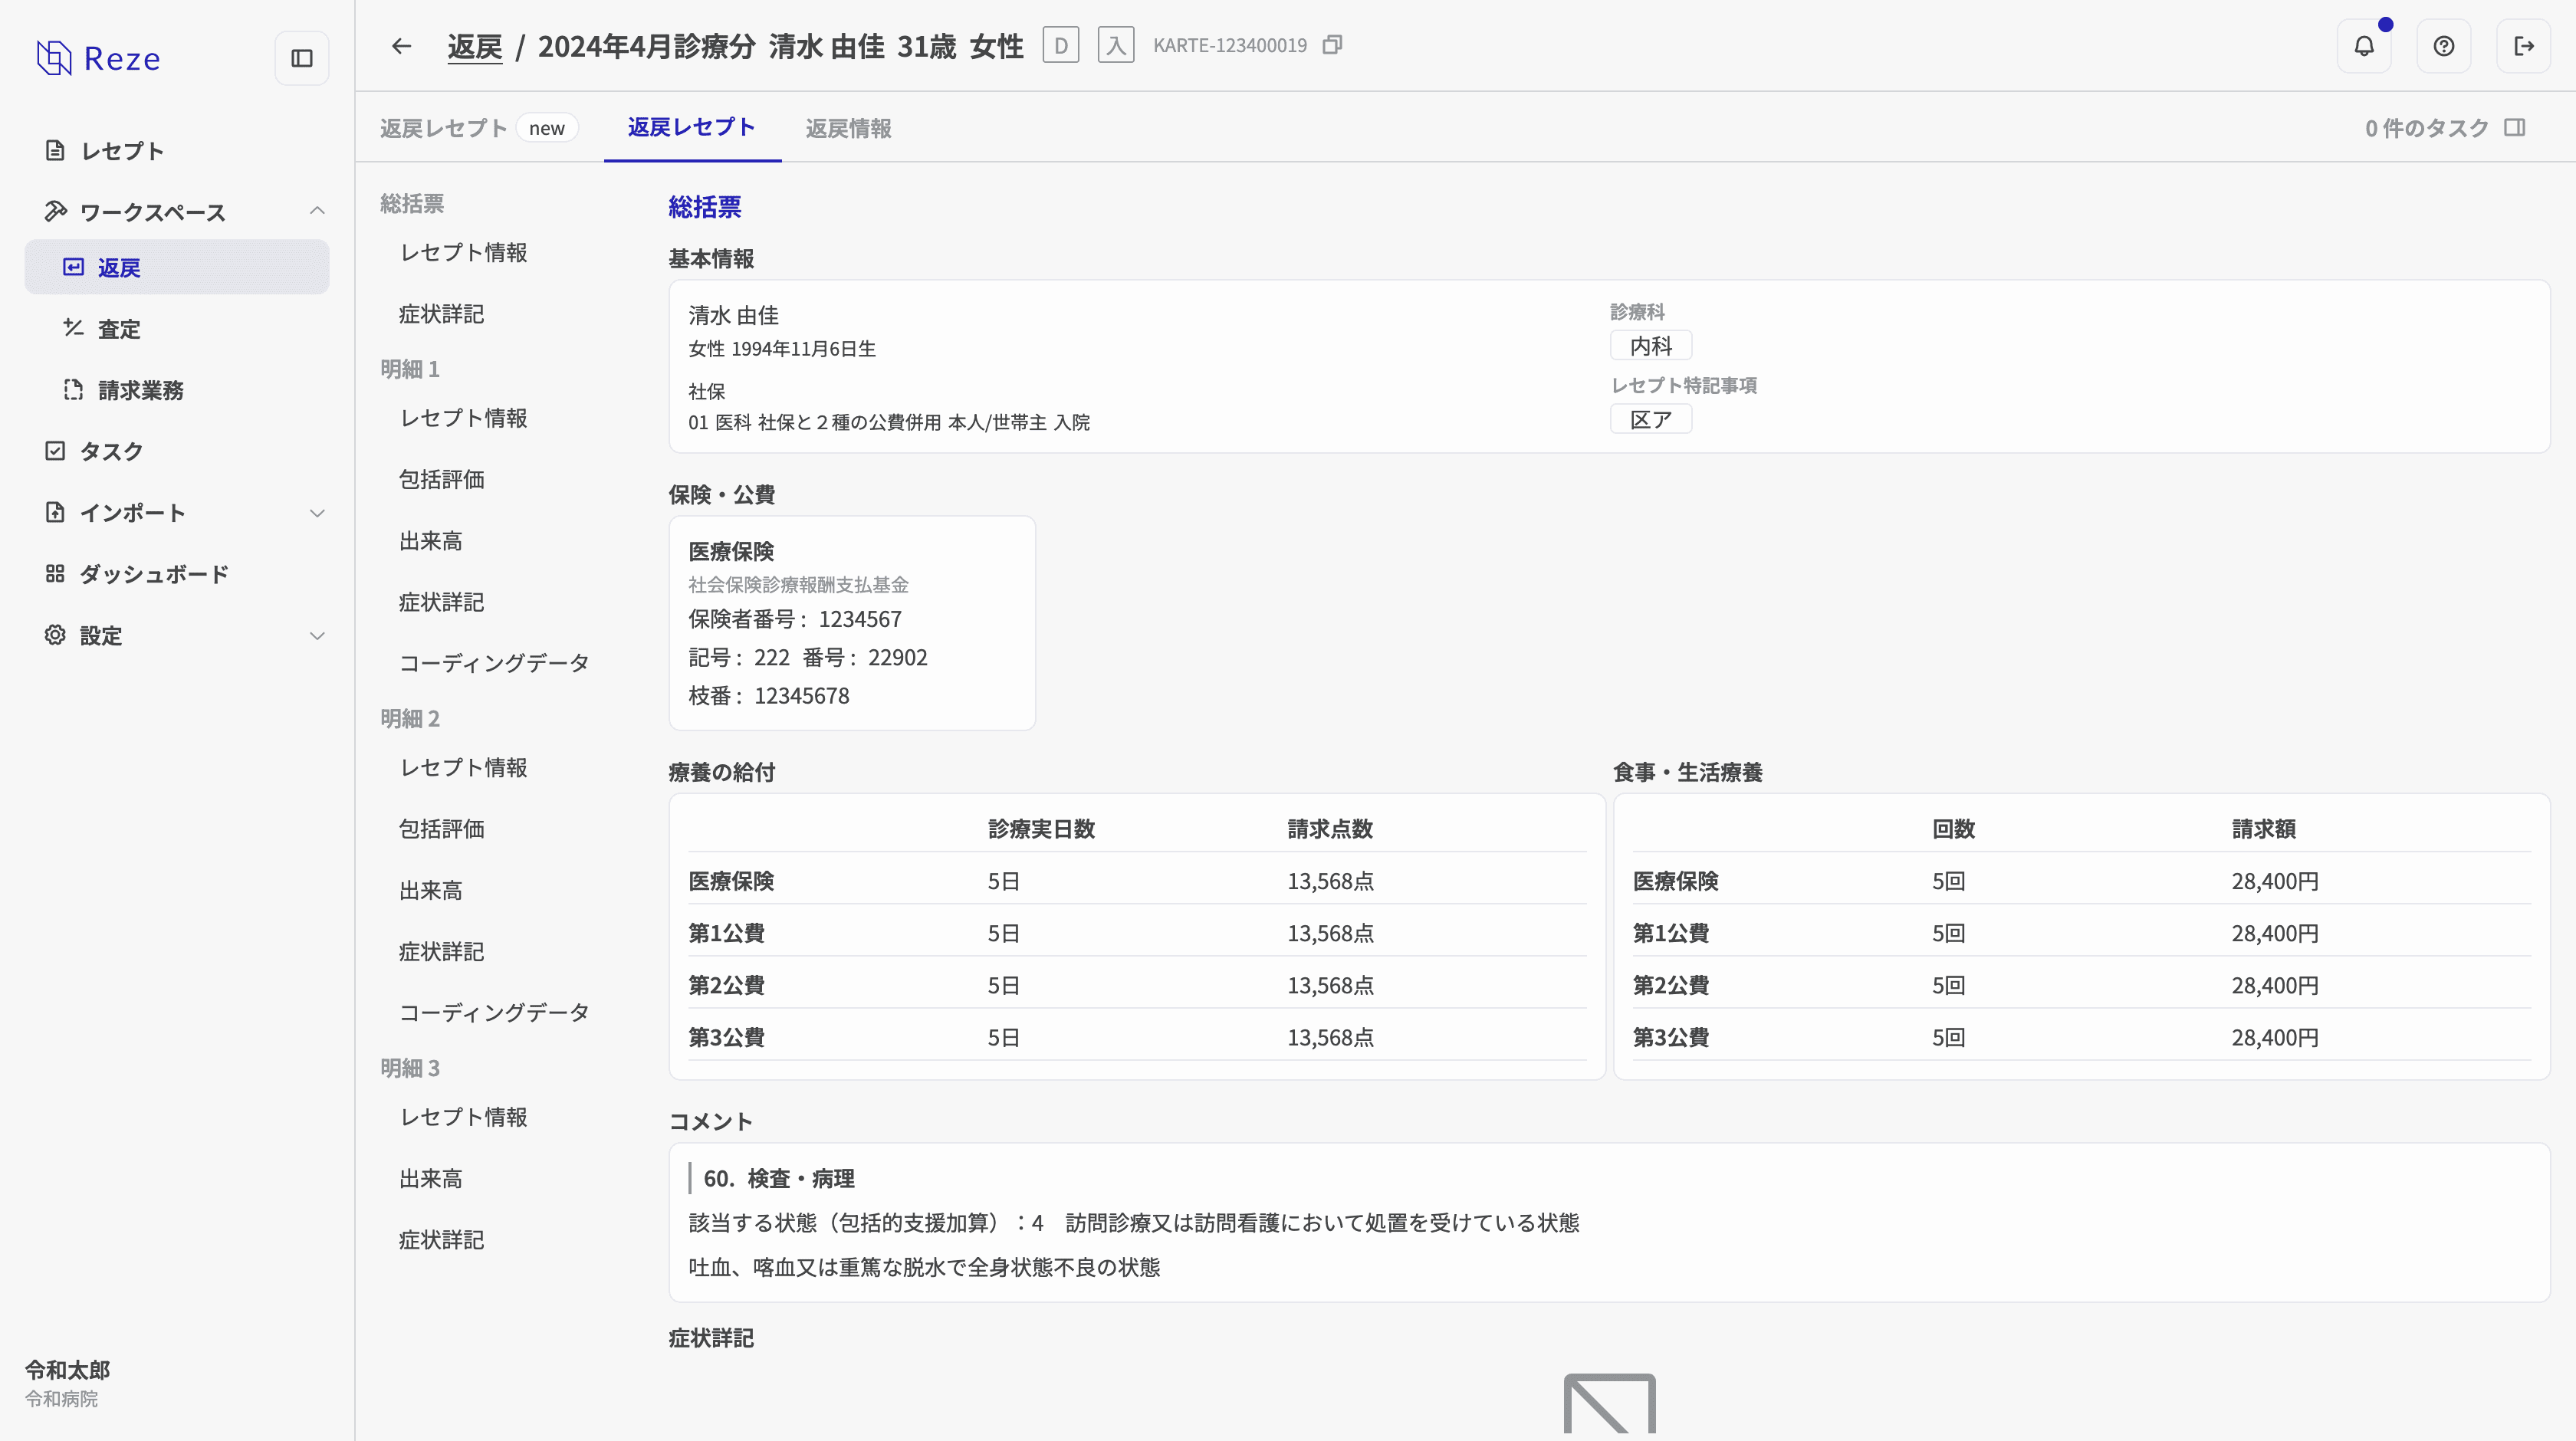Viewport: 2576px width, 1441px height.
Task: Jump to 明細 3 出来高
Action: click(x=431, y=1179)
